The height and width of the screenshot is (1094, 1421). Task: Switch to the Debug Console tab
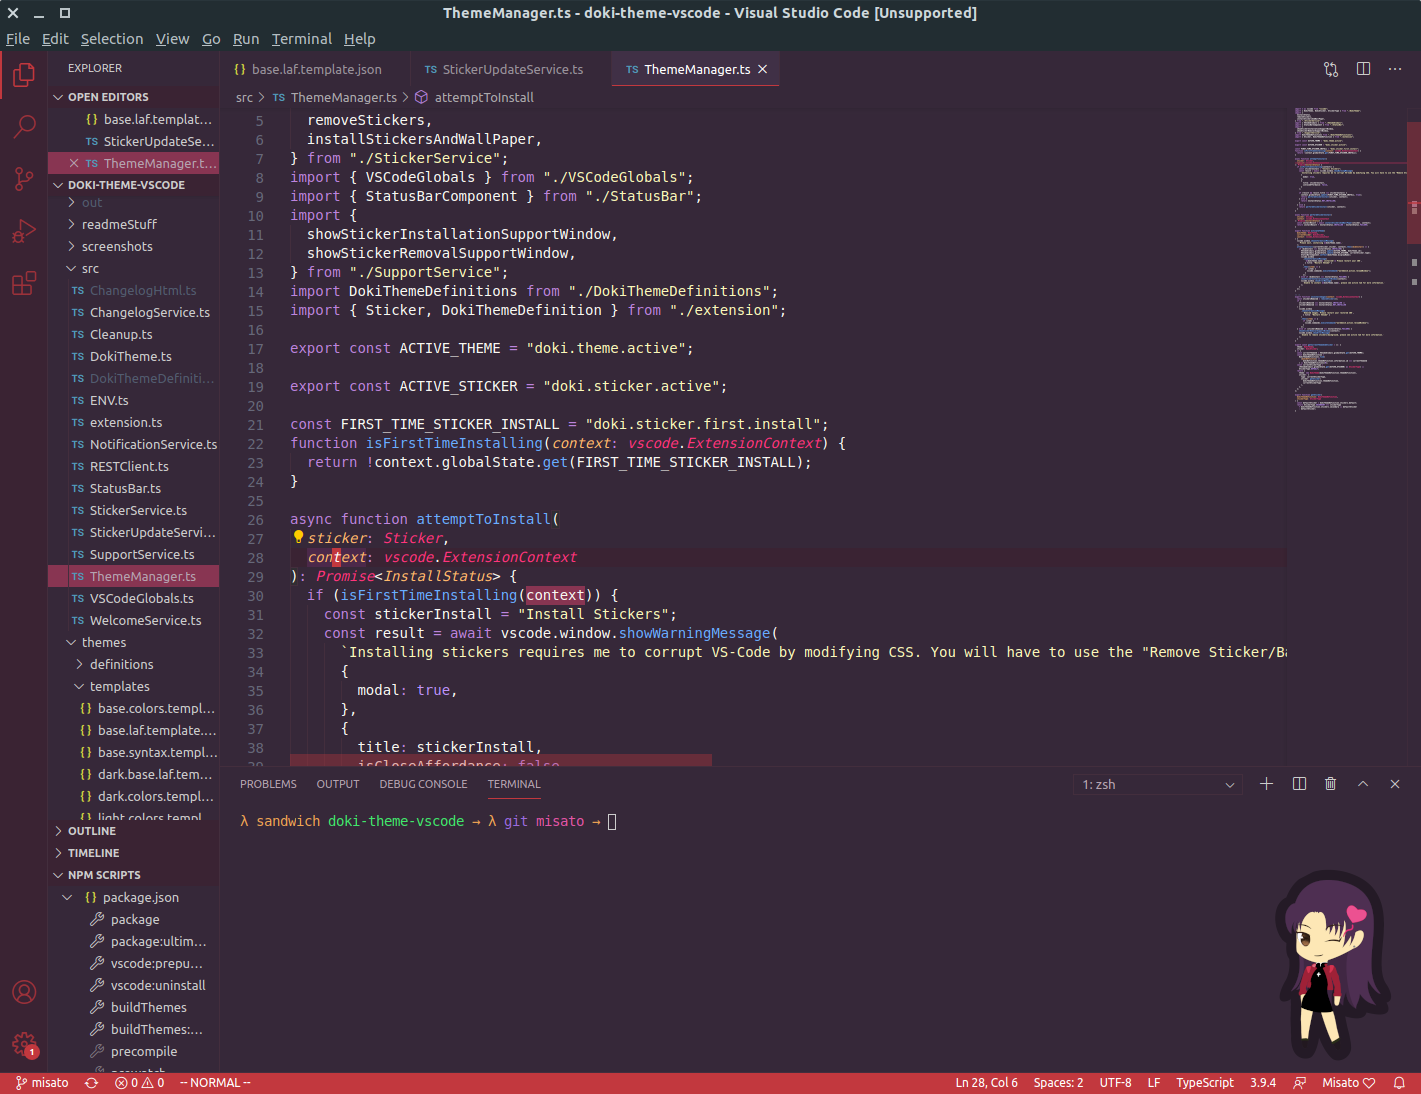click(x=423, y=784)
